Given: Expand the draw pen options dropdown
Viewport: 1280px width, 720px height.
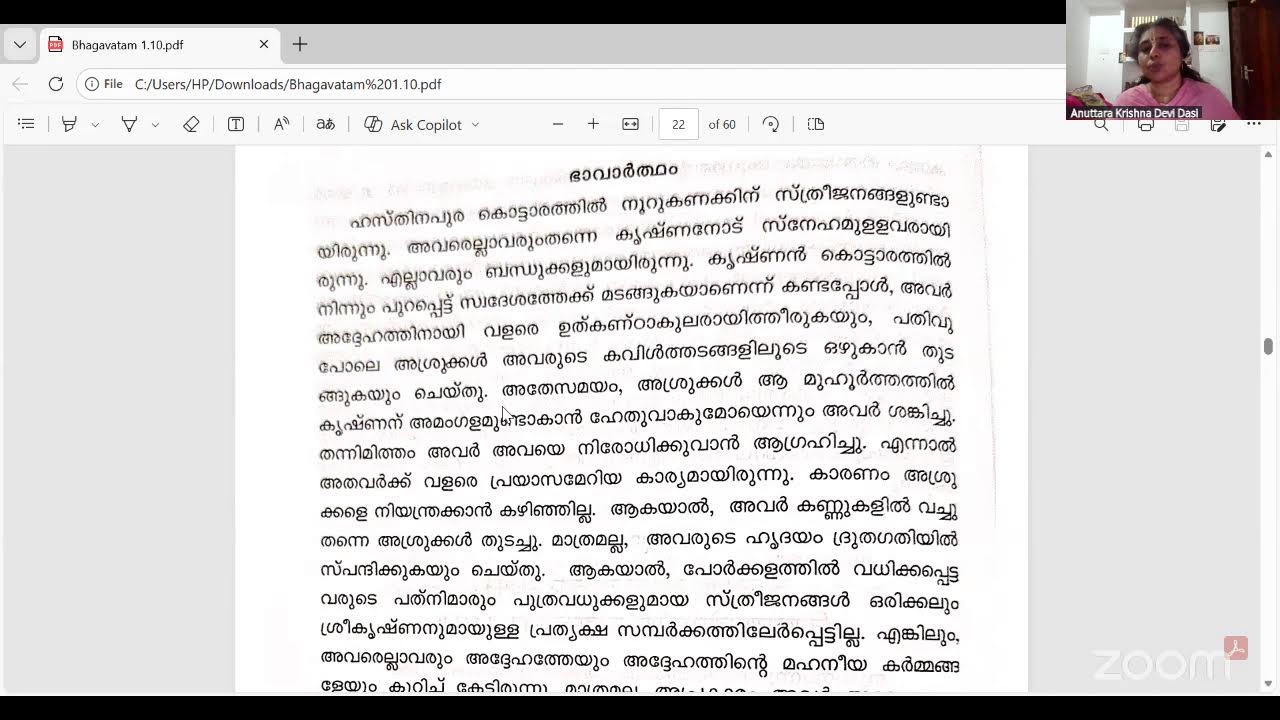Looking at the screenshot, I should point(155,125).
